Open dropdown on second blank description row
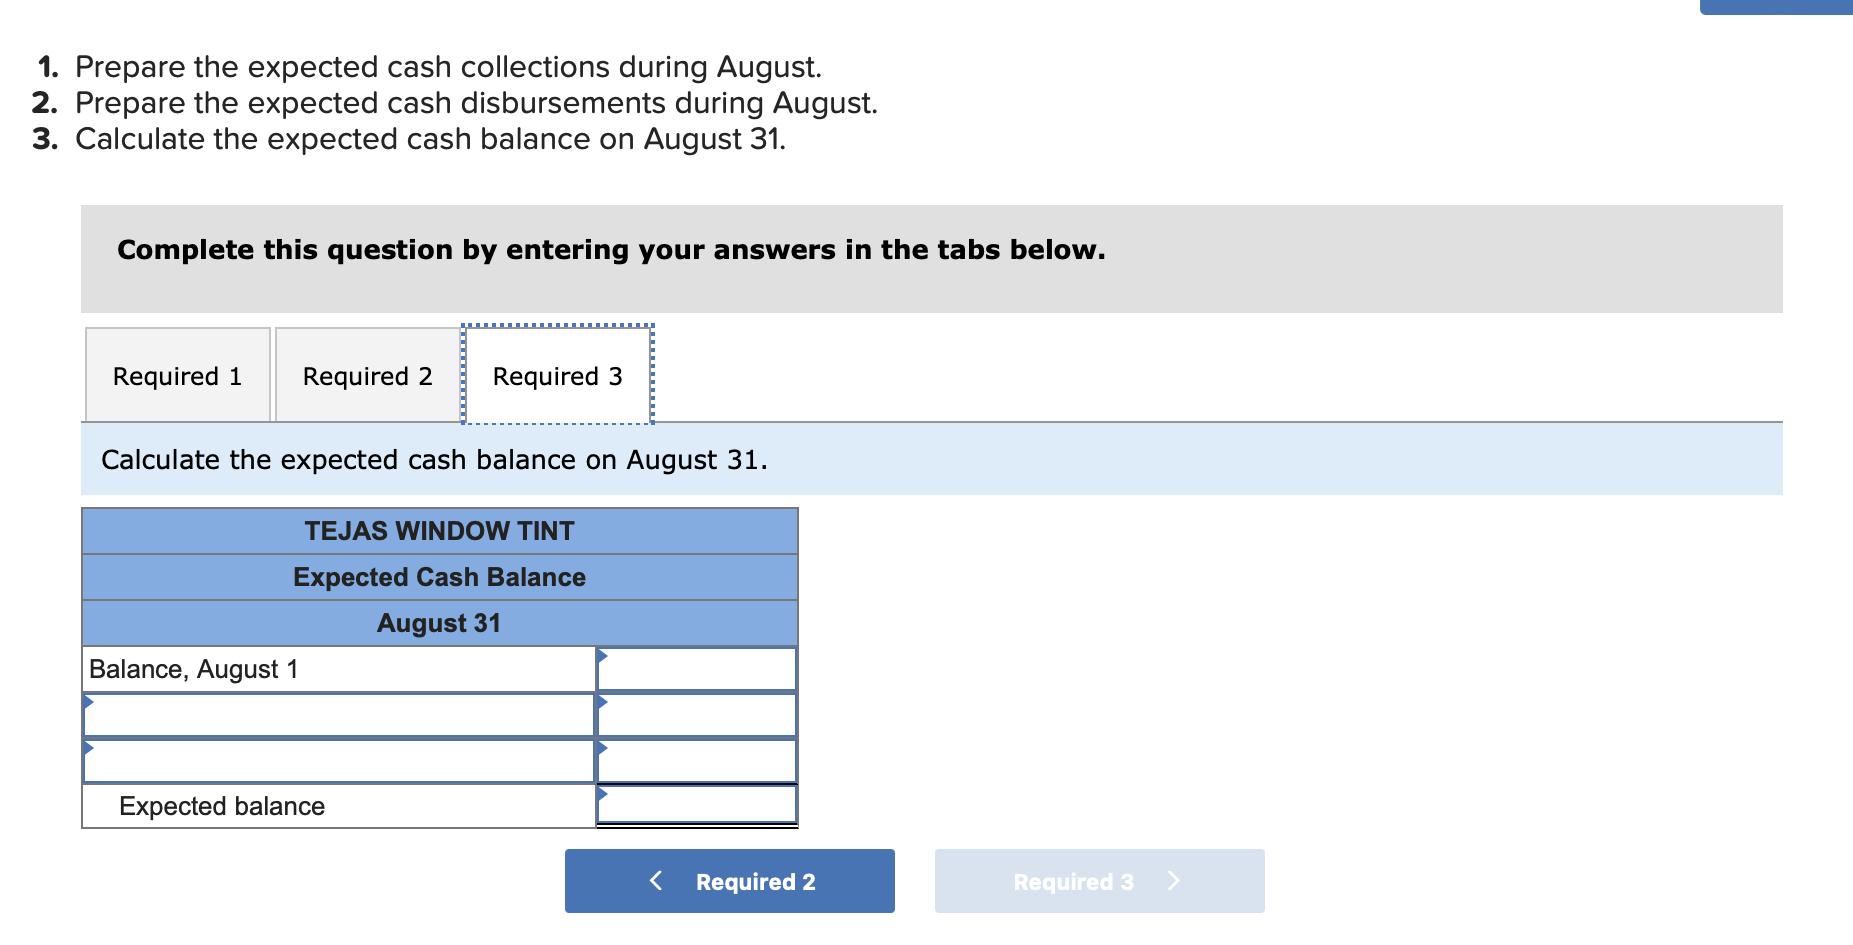Screen dimensions: 1853x945 pos(88,703)
